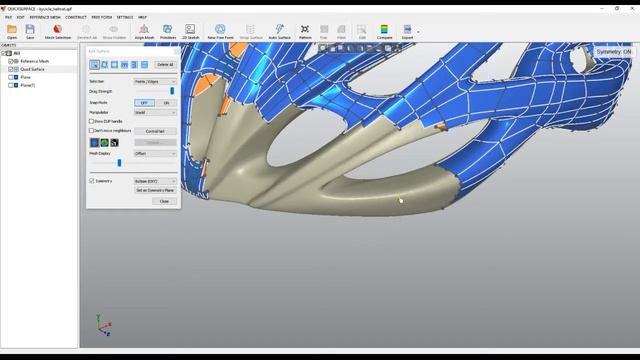Click the Control Net button
The image size is (640, 360).
(x=155, y=131)
